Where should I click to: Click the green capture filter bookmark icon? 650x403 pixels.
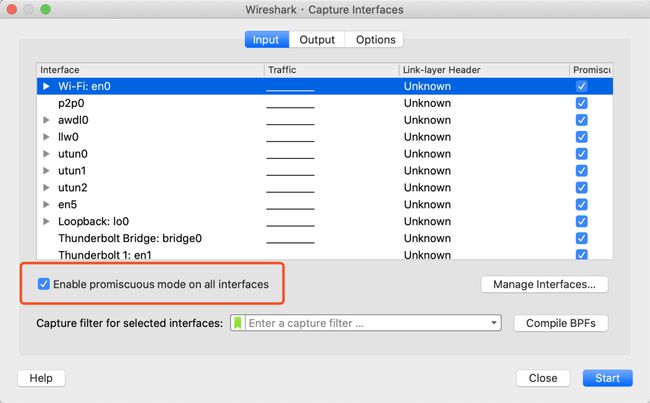click(x=238, y=323)
